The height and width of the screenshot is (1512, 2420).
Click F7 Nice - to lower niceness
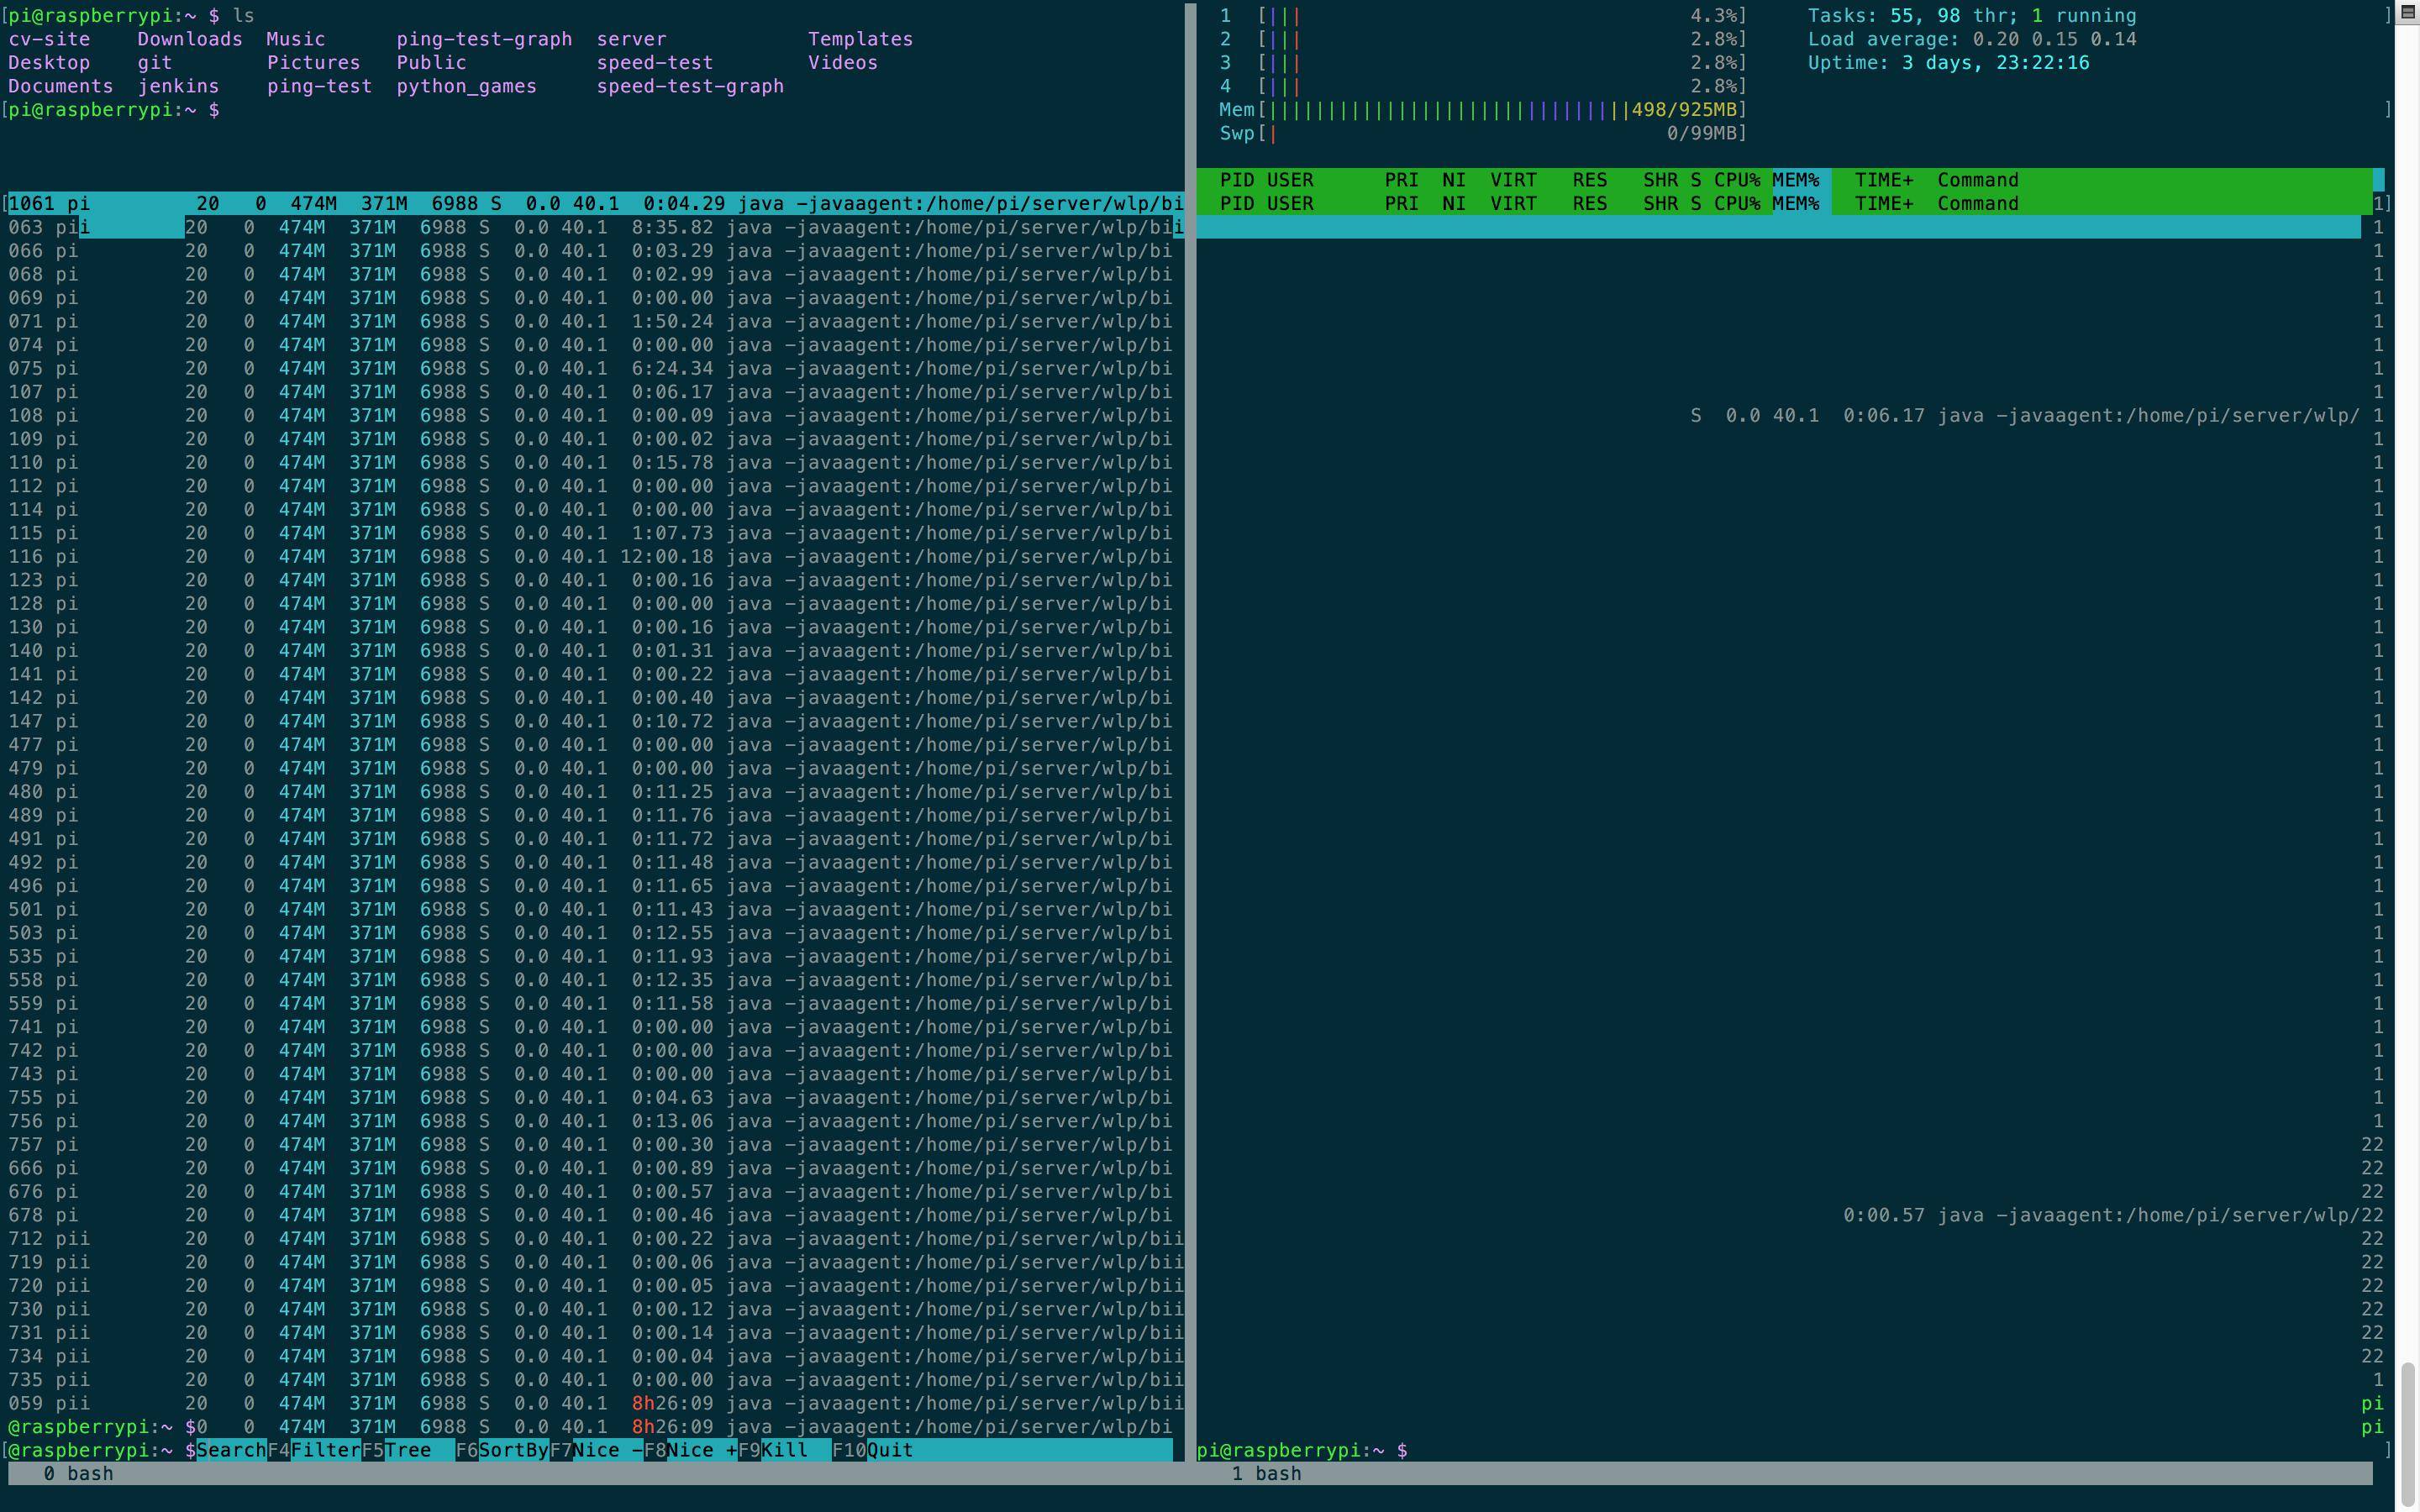(x=607, y=1450)
